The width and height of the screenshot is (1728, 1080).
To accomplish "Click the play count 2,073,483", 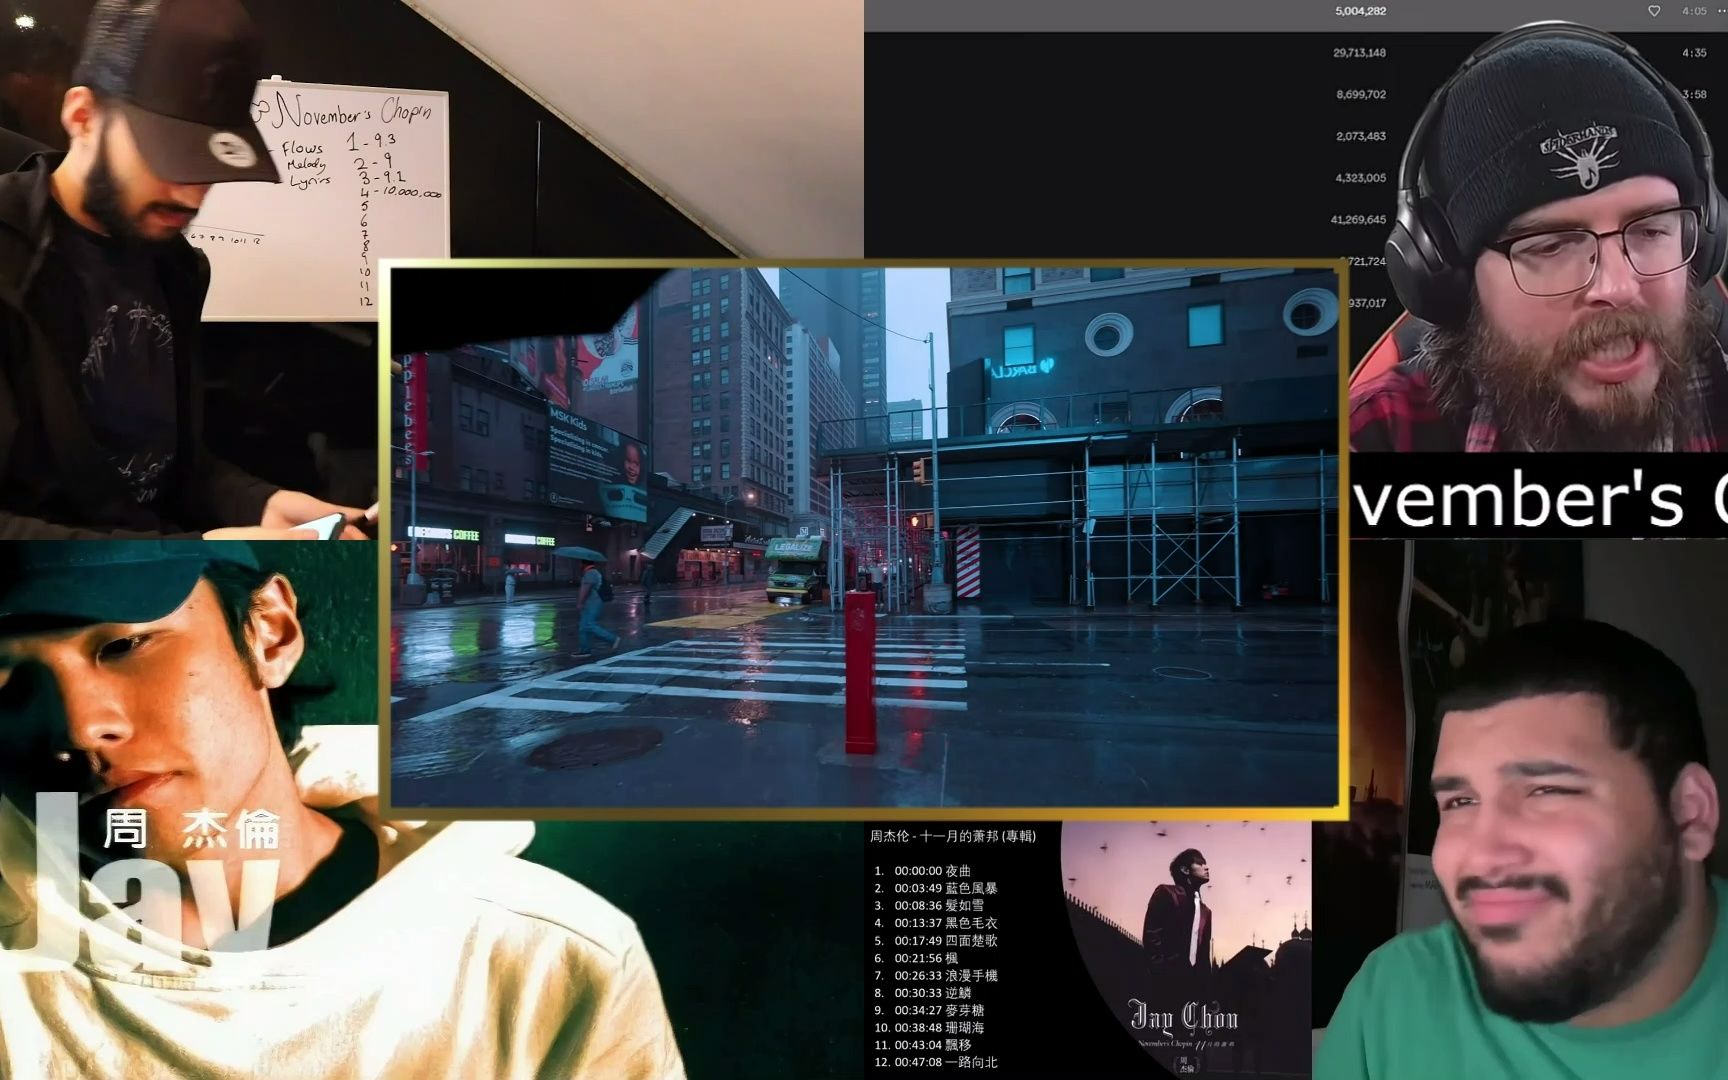I will click(1361, 136).
